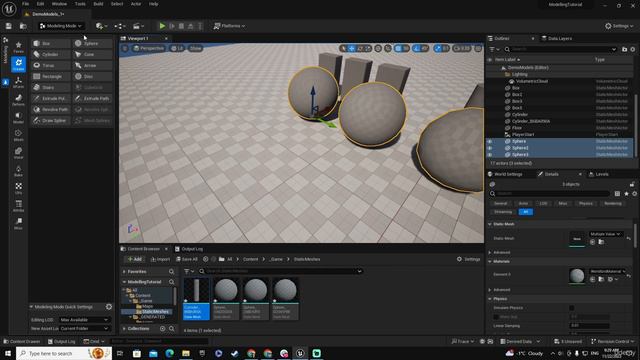Open the Platforms dropdown

(229, 26)
